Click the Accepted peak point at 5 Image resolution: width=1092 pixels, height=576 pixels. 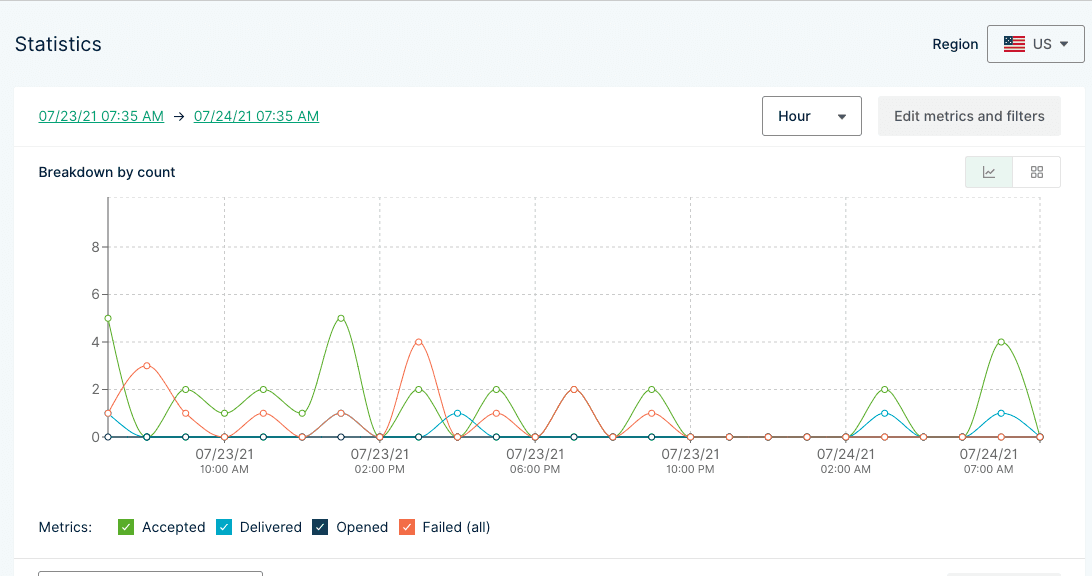pyautogui.click(x=341, y=318)
